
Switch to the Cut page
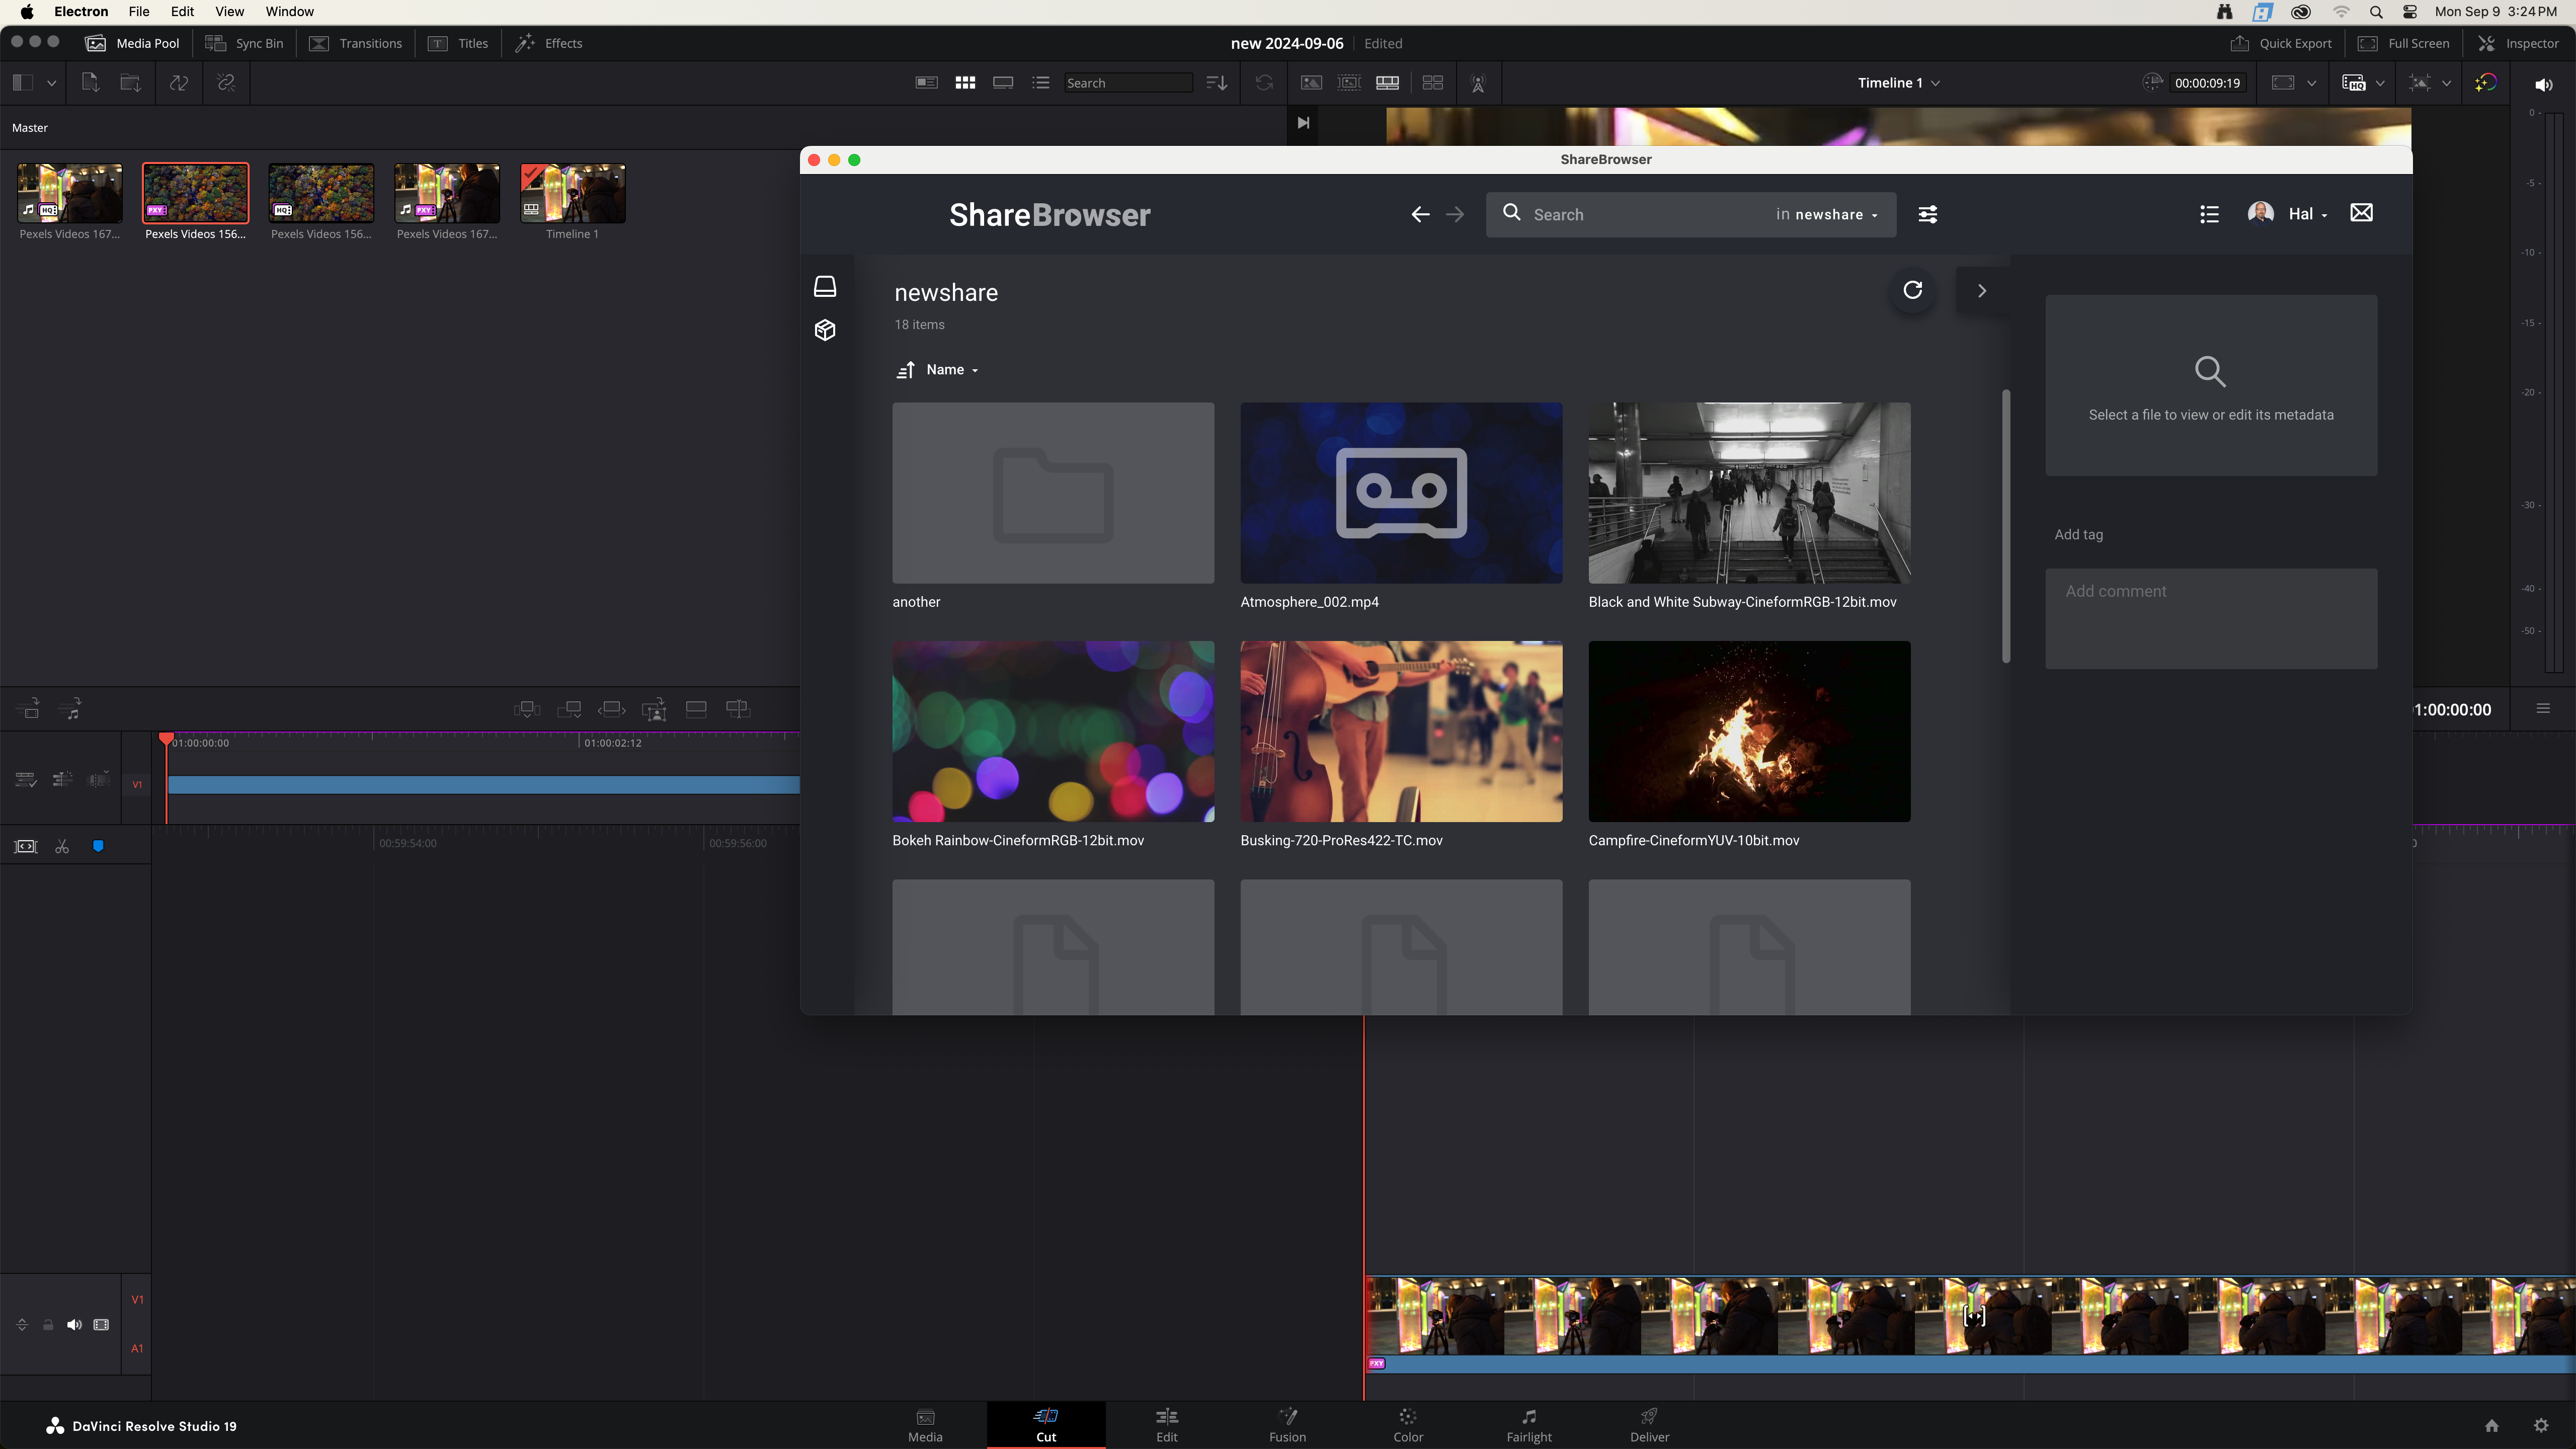pos(1046,1425)
